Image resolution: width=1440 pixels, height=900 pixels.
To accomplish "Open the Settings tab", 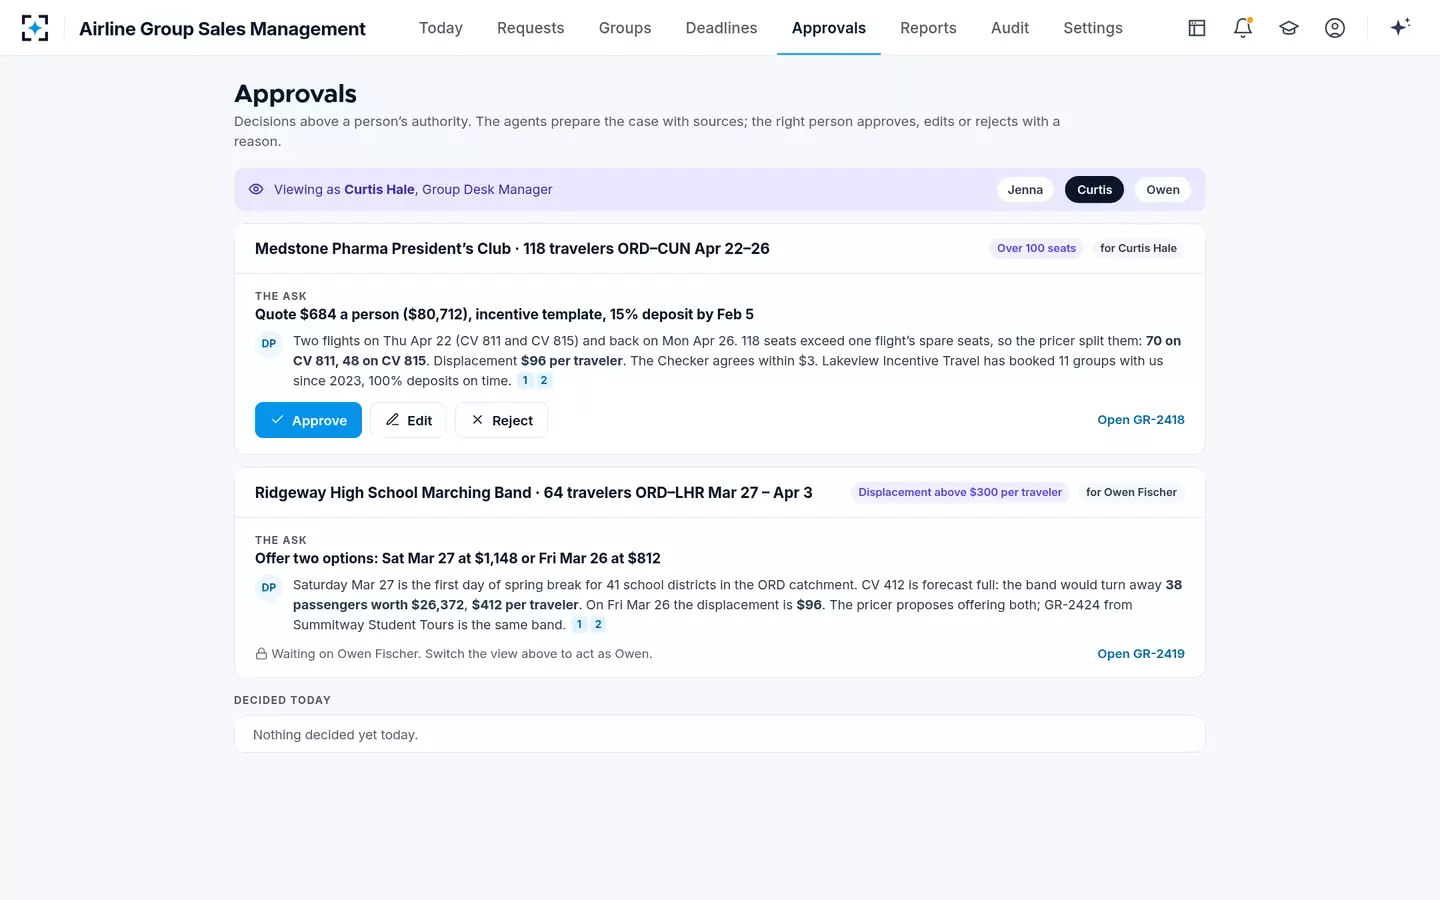I will coord(1093,28).
